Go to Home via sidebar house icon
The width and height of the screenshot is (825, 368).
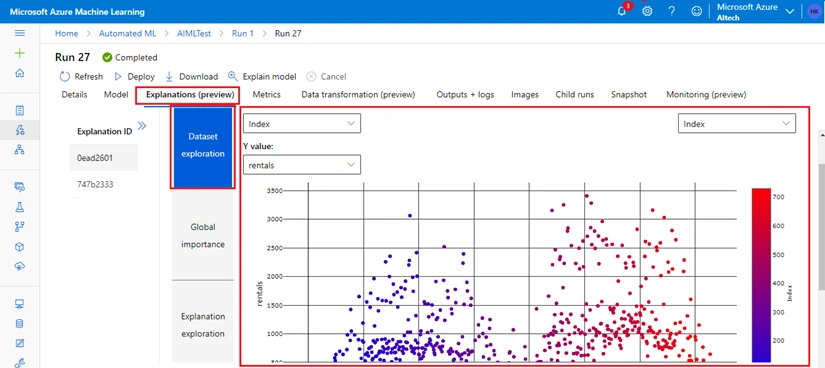click(x=20, y=73)
